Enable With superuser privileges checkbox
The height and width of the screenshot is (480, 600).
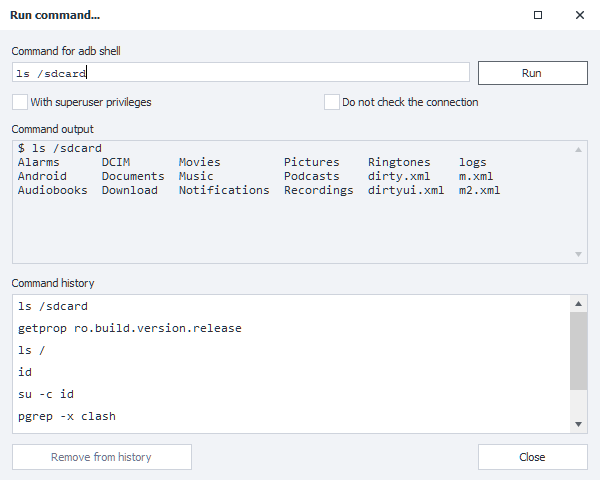coord(20,102)
